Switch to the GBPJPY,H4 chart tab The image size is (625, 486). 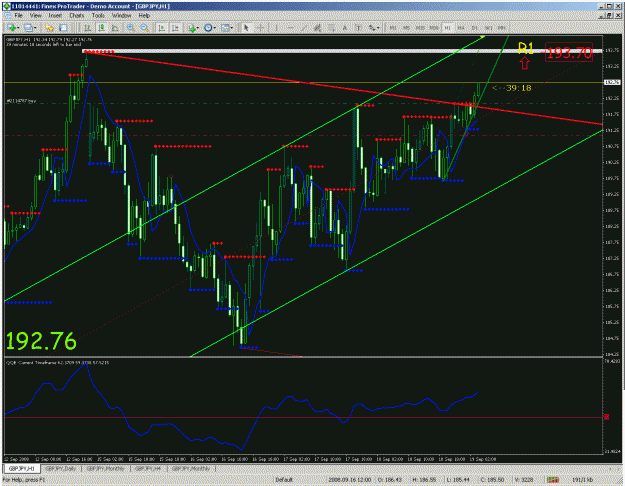[148, 468]
